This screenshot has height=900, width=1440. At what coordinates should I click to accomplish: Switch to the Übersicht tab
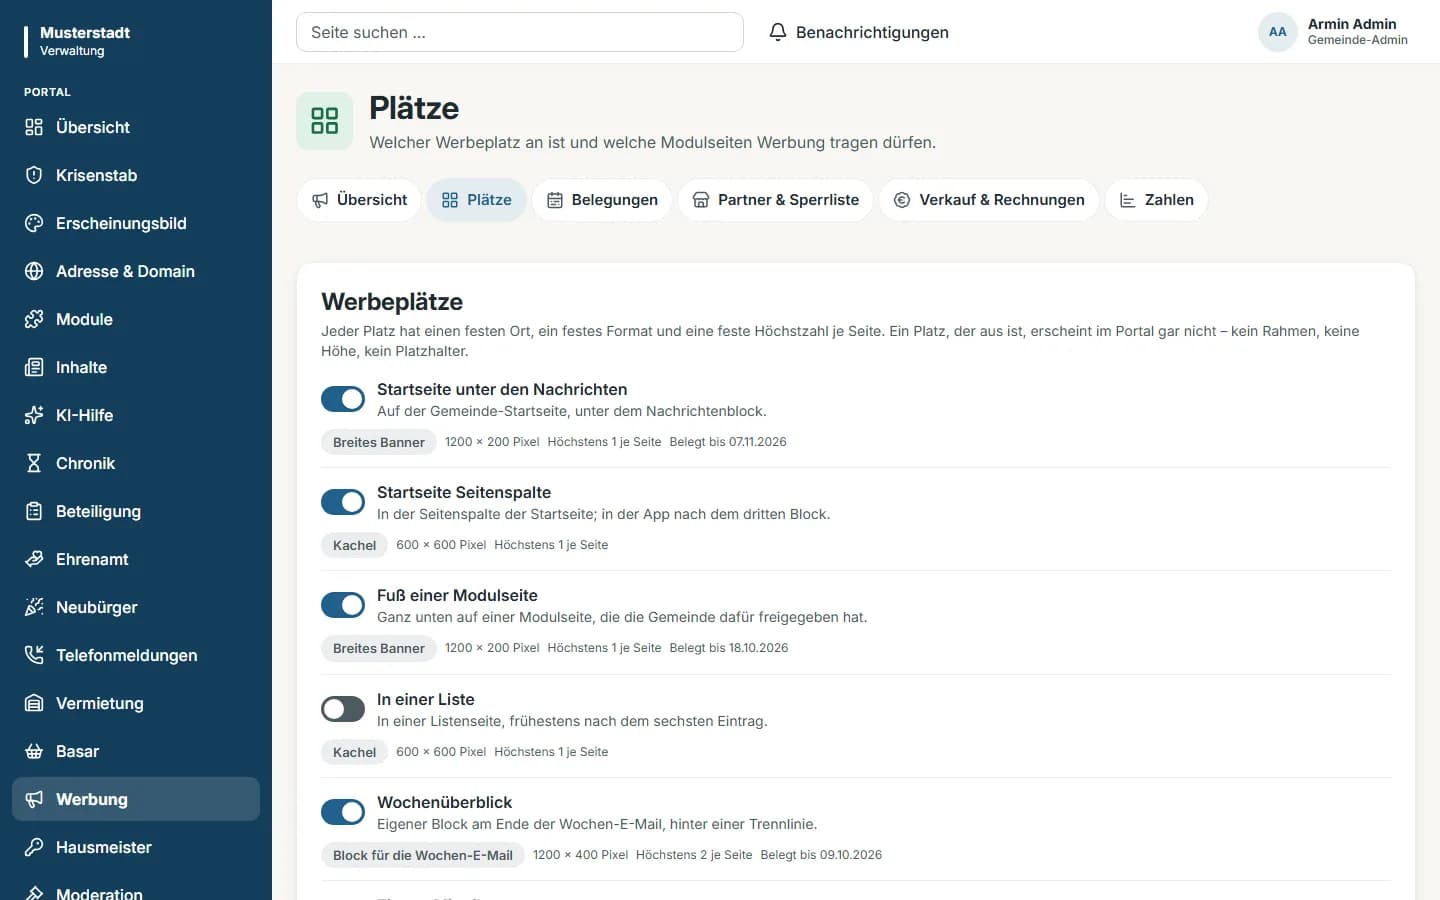(359, 200)
